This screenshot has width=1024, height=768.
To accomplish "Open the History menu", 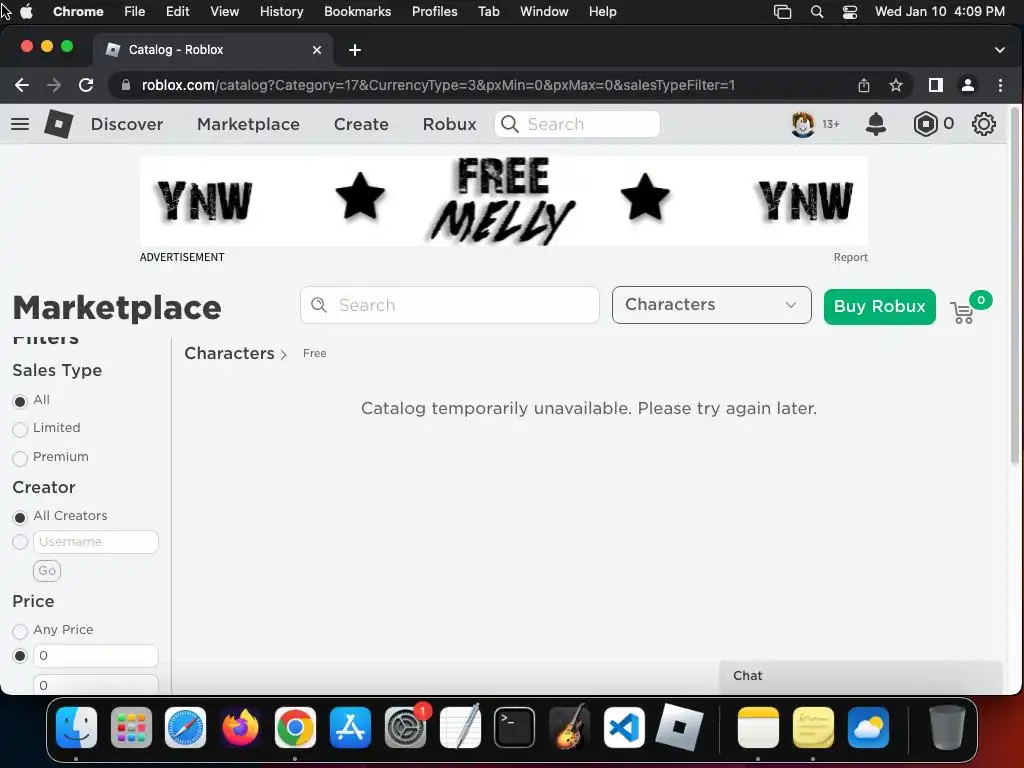I will click(281, 12).
